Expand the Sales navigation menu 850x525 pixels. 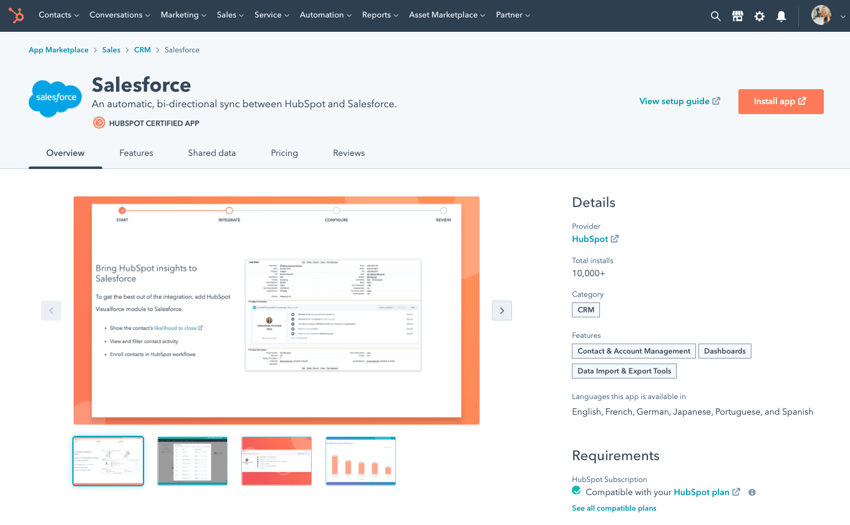pyautogui.click(x=230, y=15)
